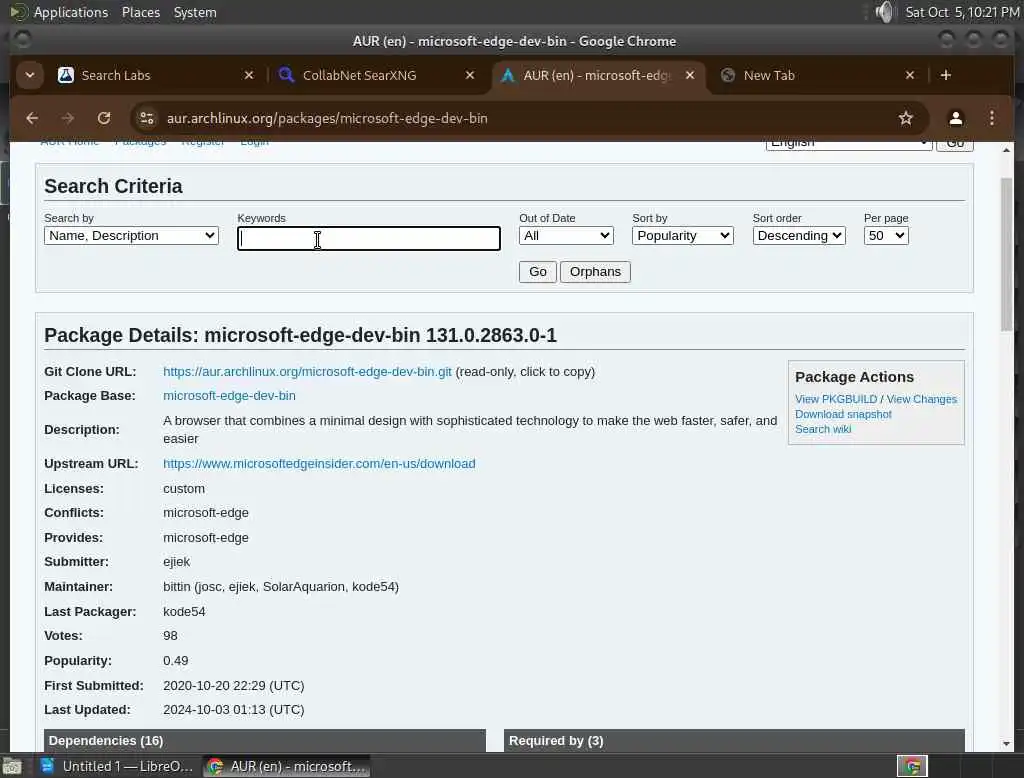
Task: Click the Keywords input field
Action: (x=369, y=238)
